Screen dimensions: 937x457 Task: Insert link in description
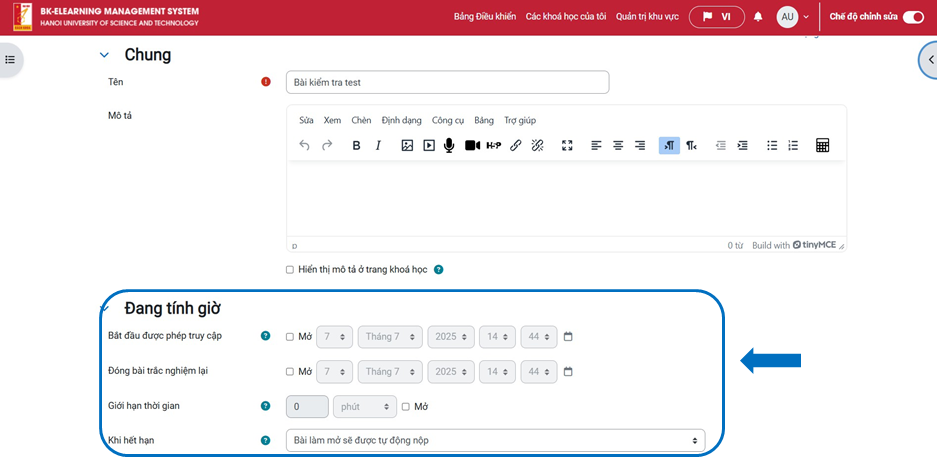[516, 145]
